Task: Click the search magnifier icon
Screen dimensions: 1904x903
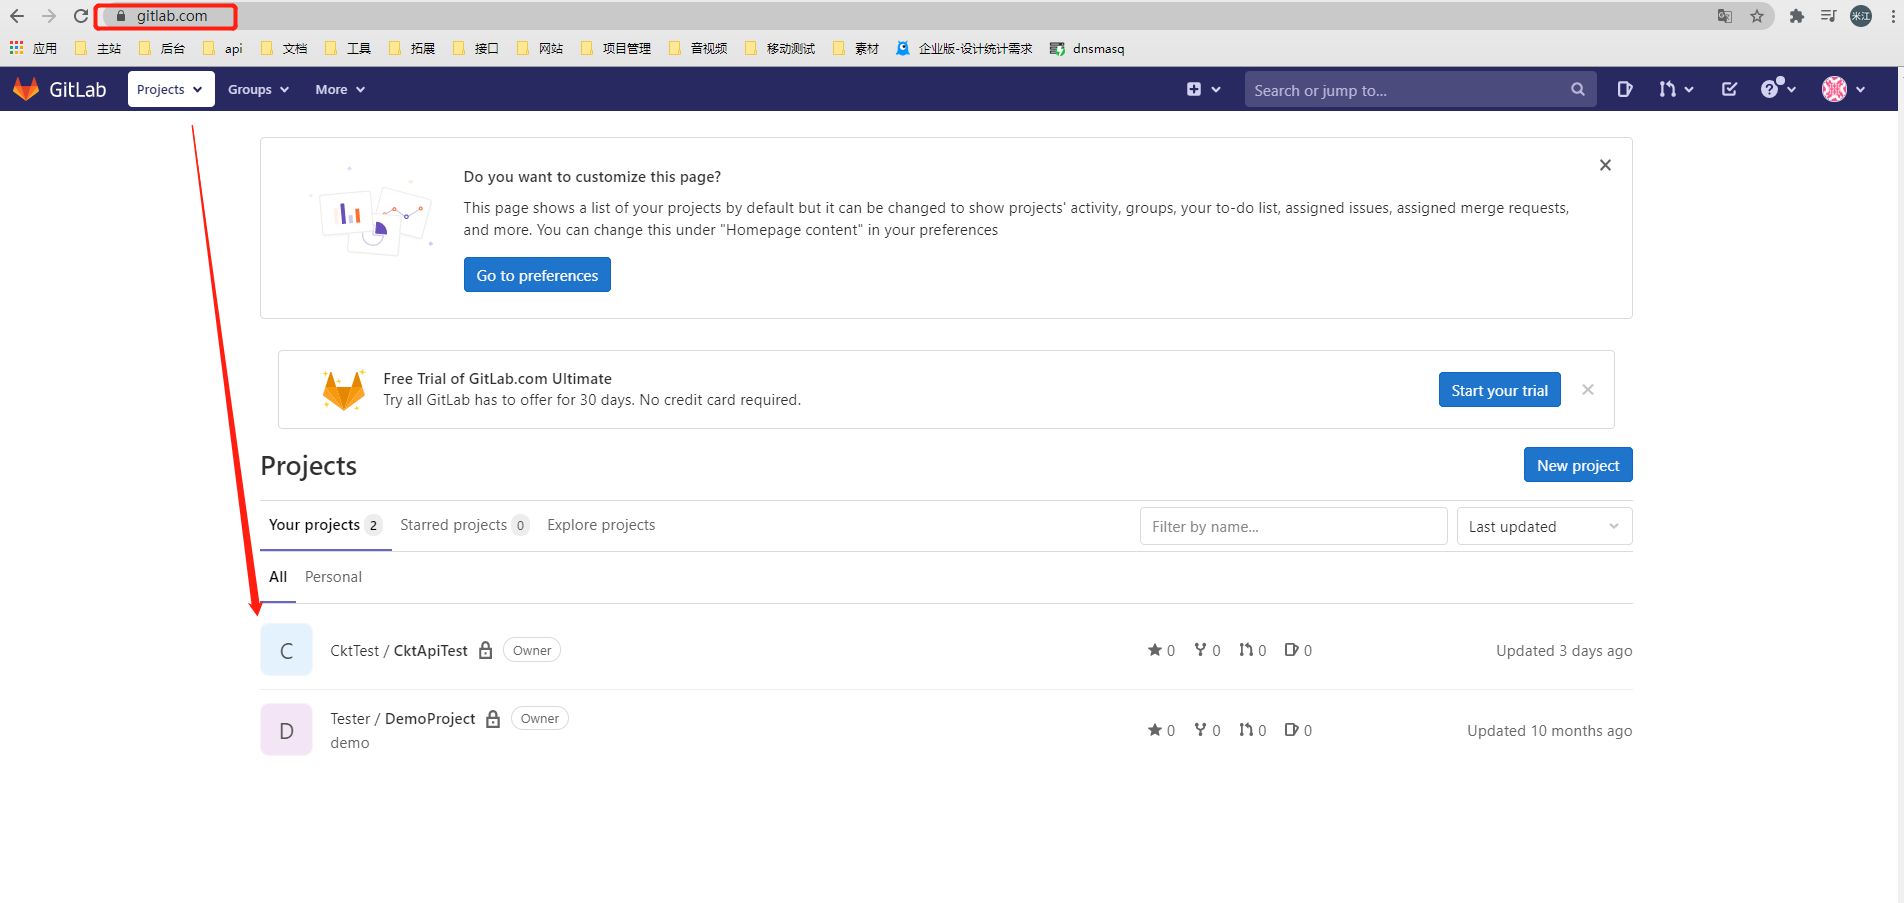Action: pos(1578,90)
